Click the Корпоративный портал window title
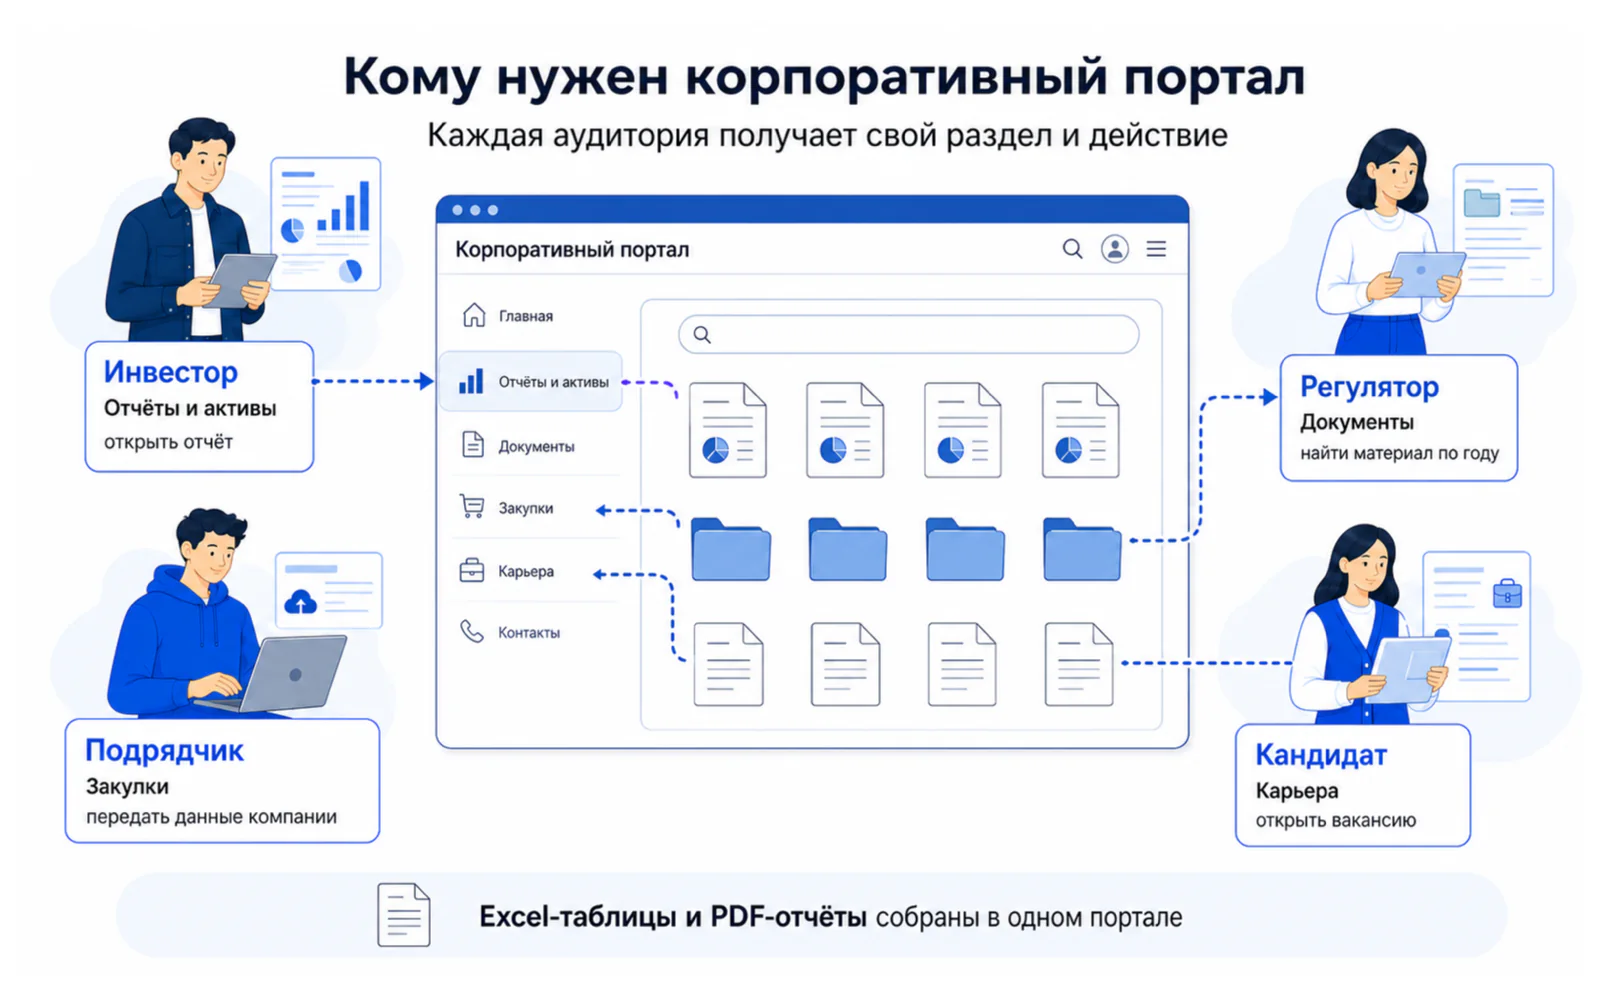 coord(572,250)
